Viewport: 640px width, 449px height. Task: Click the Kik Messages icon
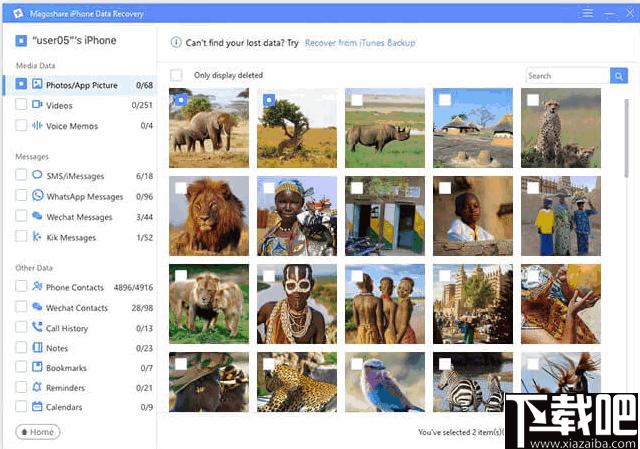click(x=37, y=237)
